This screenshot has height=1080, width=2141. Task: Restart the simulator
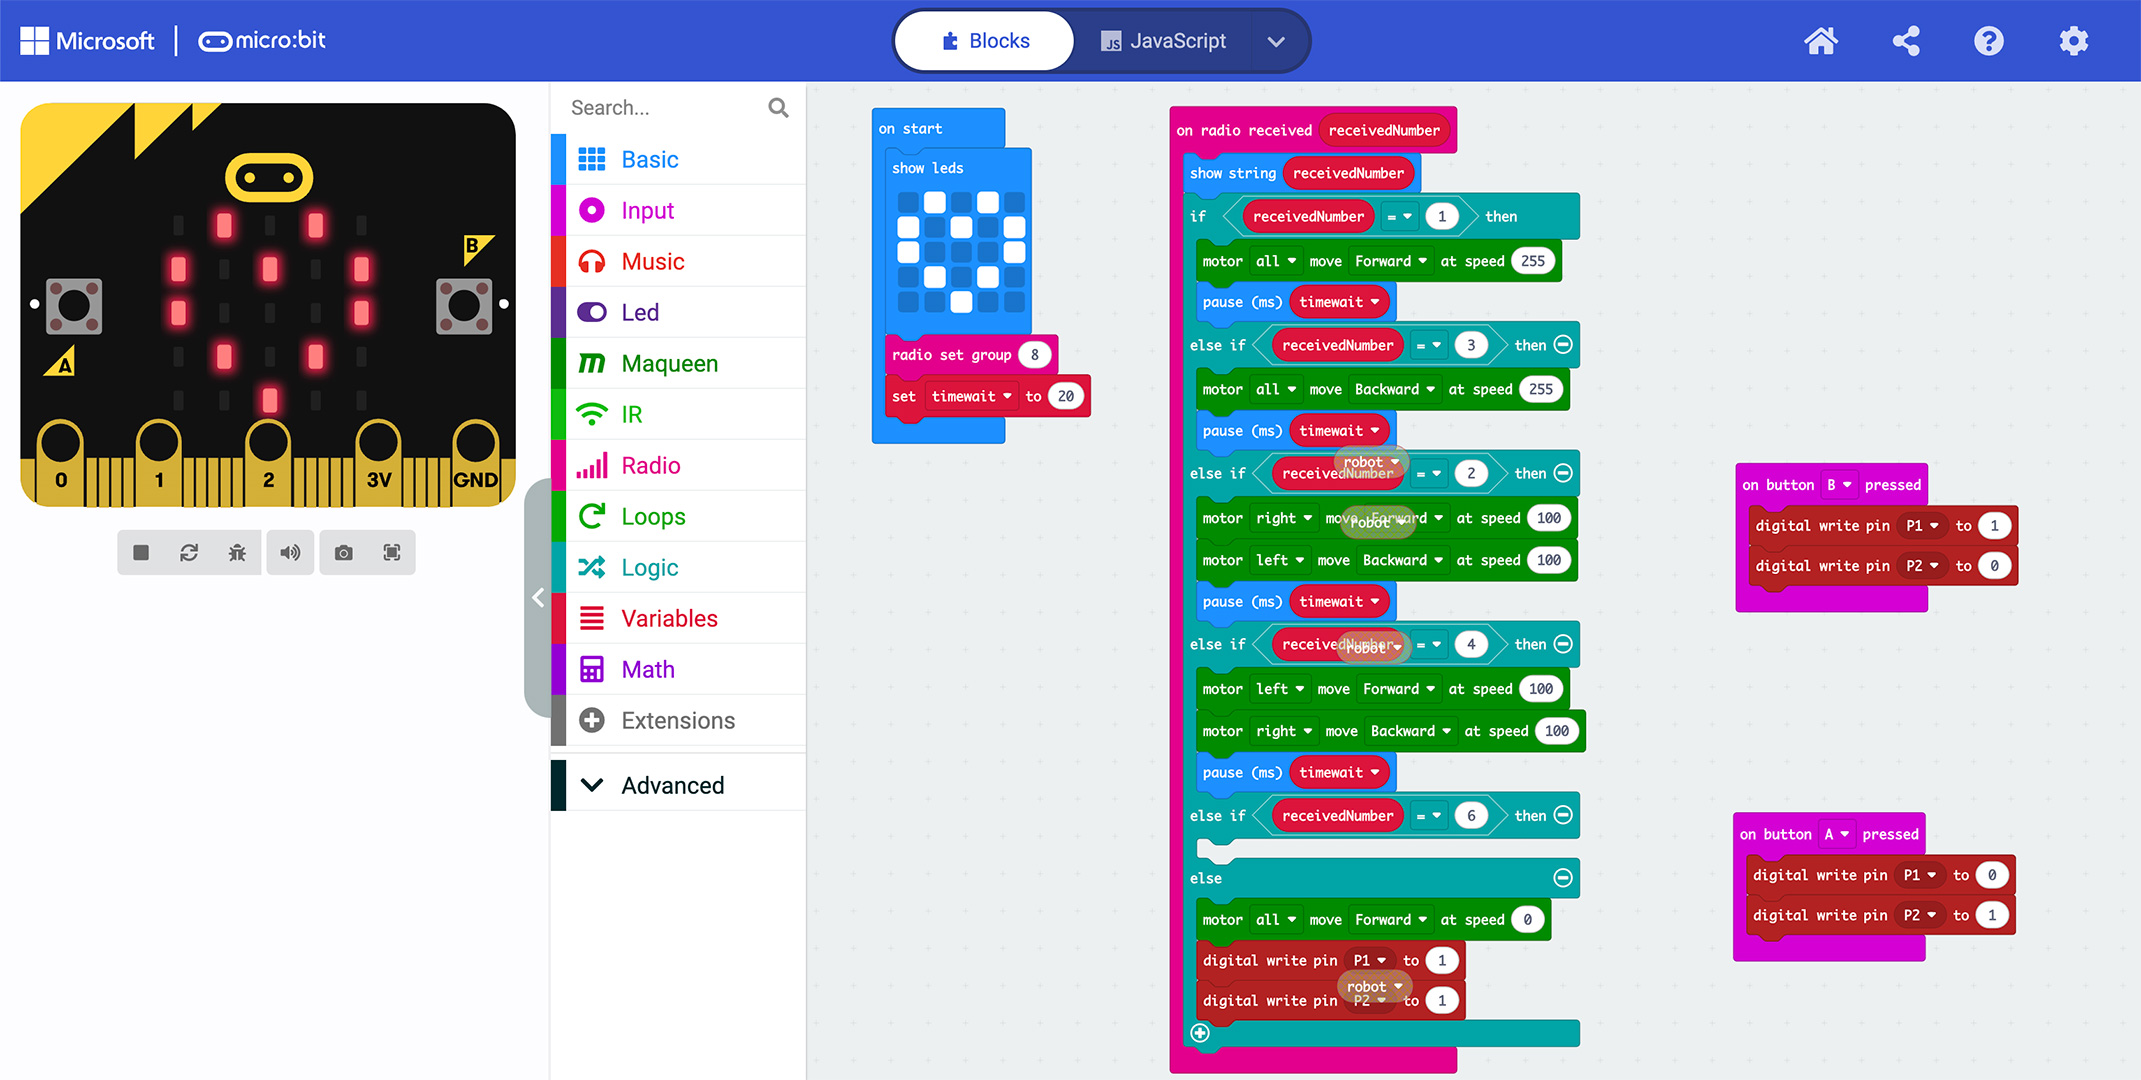pyautogui.click(x=189, y=553)
